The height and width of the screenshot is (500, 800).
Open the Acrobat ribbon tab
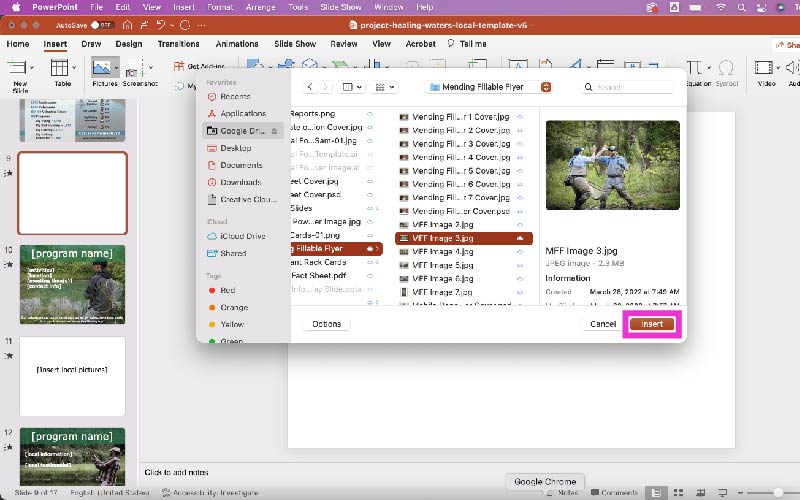tap(420, 44)
